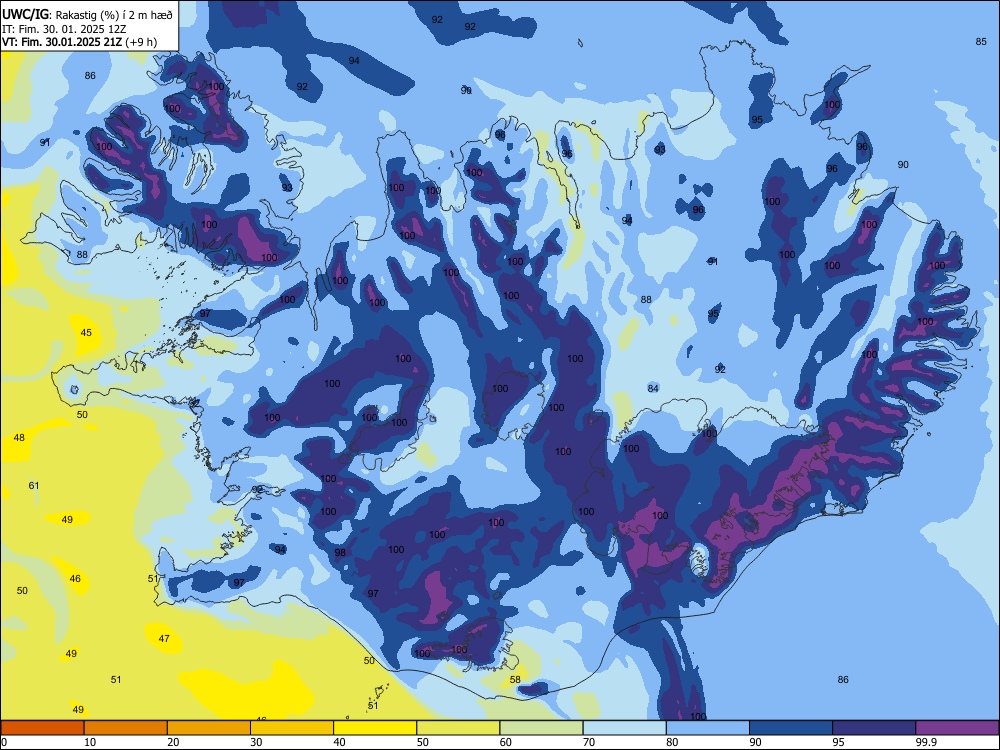
Task: Click the '98' humidity value on the map
Action: coord(340,552)
